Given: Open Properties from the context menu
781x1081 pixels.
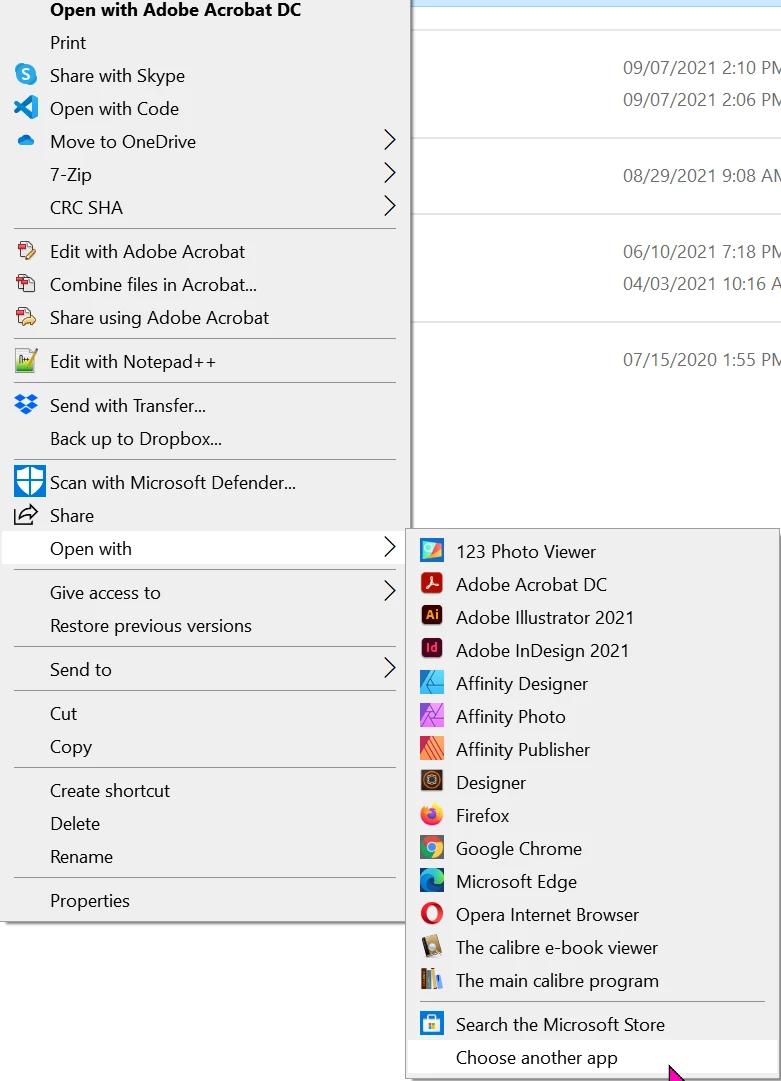Looking at the screenshot, I should (x=90, y=901).
